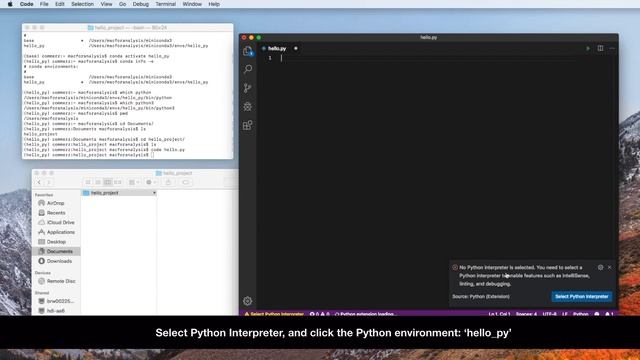Open Finder action gear dropdown
The height and width of the screenshot is (360, 640).
coord(151,182)
